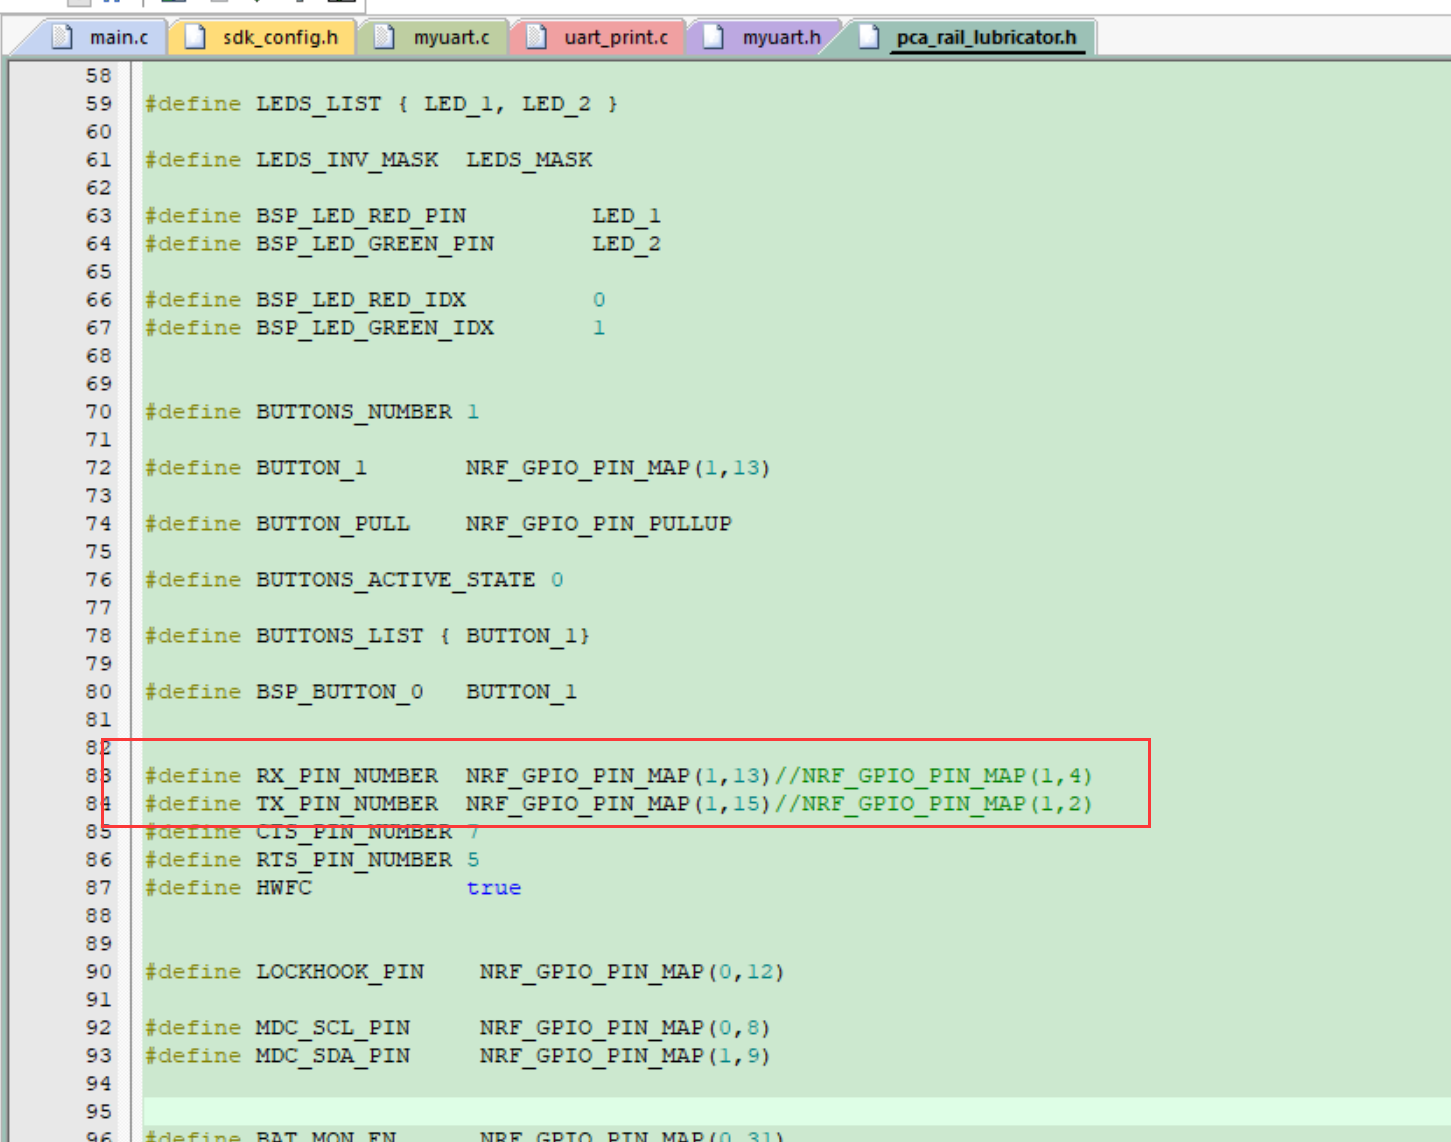Click the RX_PIN_NUMBER define
This screenshot has height=1142, width=1451.
click(x=347, y=776)
